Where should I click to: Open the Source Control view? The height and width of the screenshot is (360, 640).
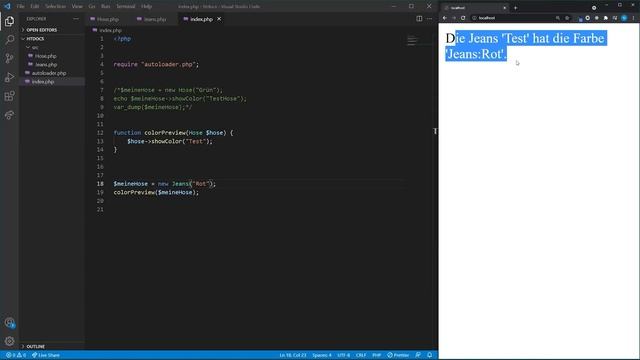[x=9, y=58]
